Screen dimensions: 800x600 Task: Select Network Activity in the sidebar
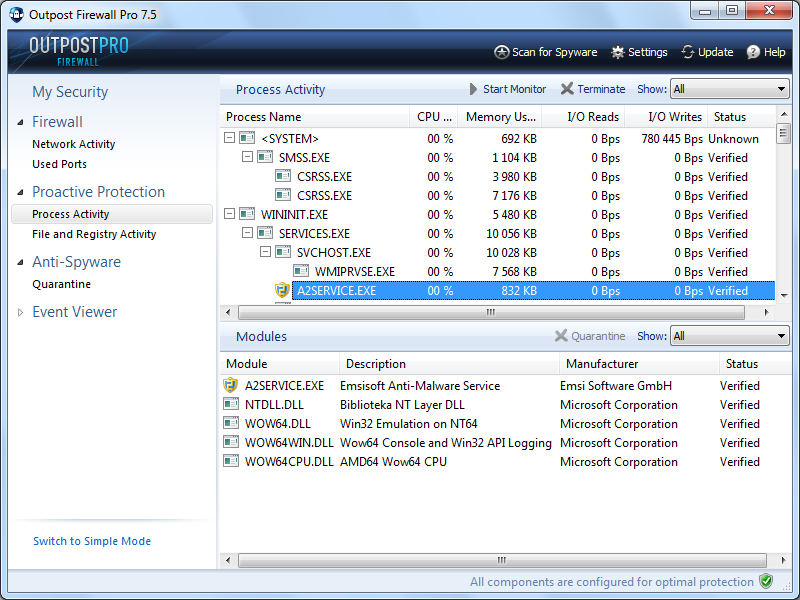point(73,144)
